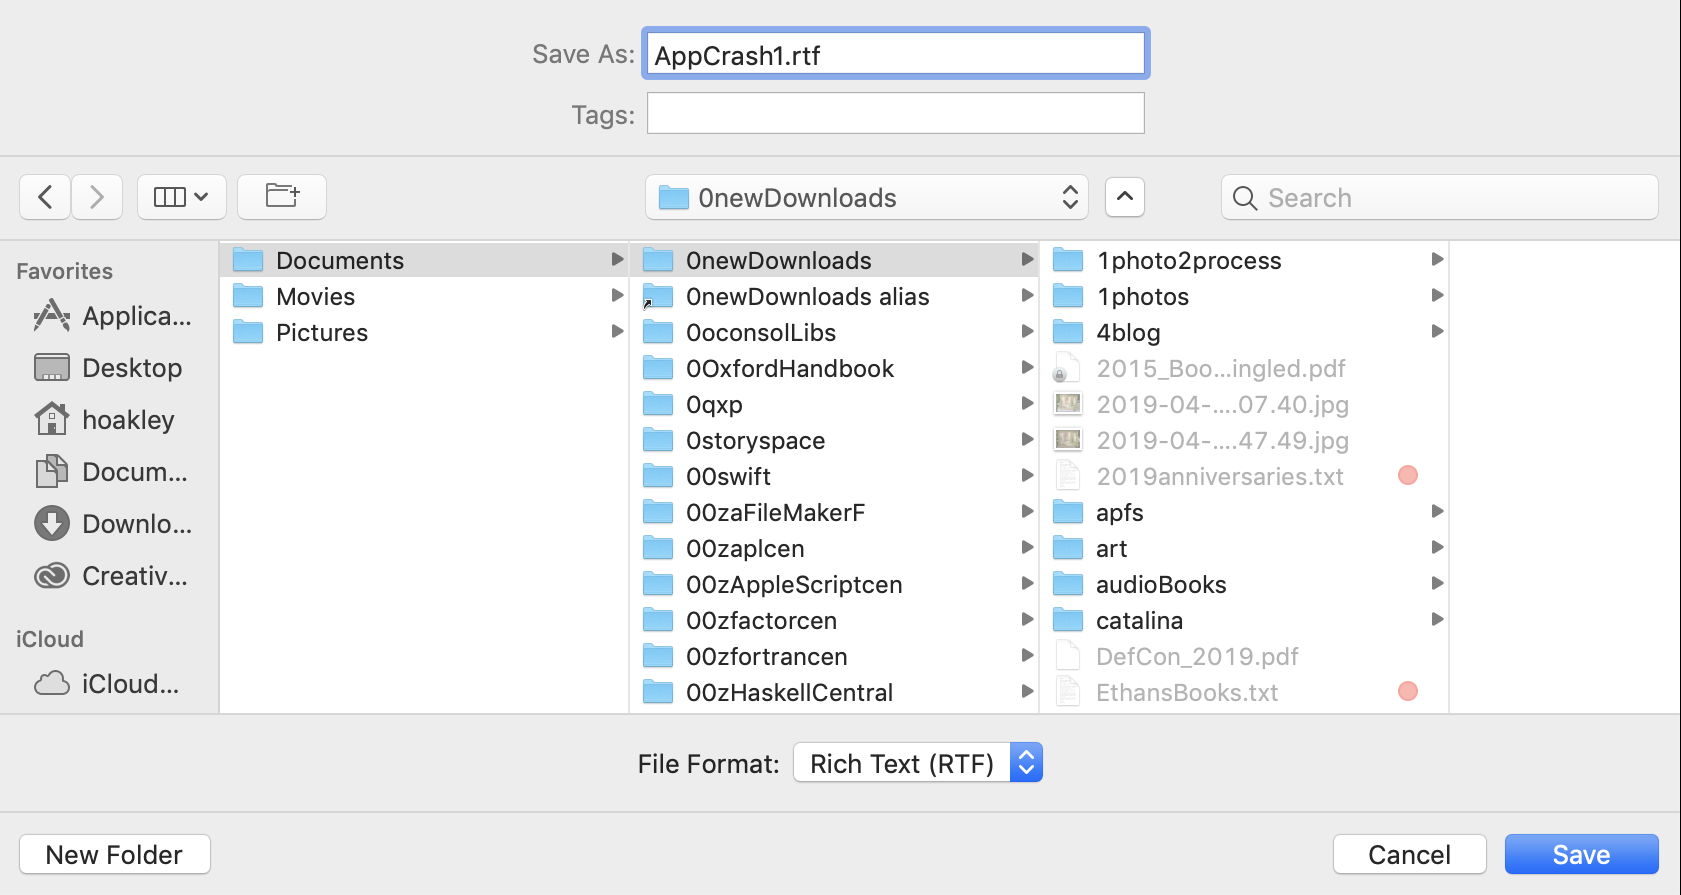Select the Movies folder
This screenshot has height=895, width=1681.
coord(315,297)
